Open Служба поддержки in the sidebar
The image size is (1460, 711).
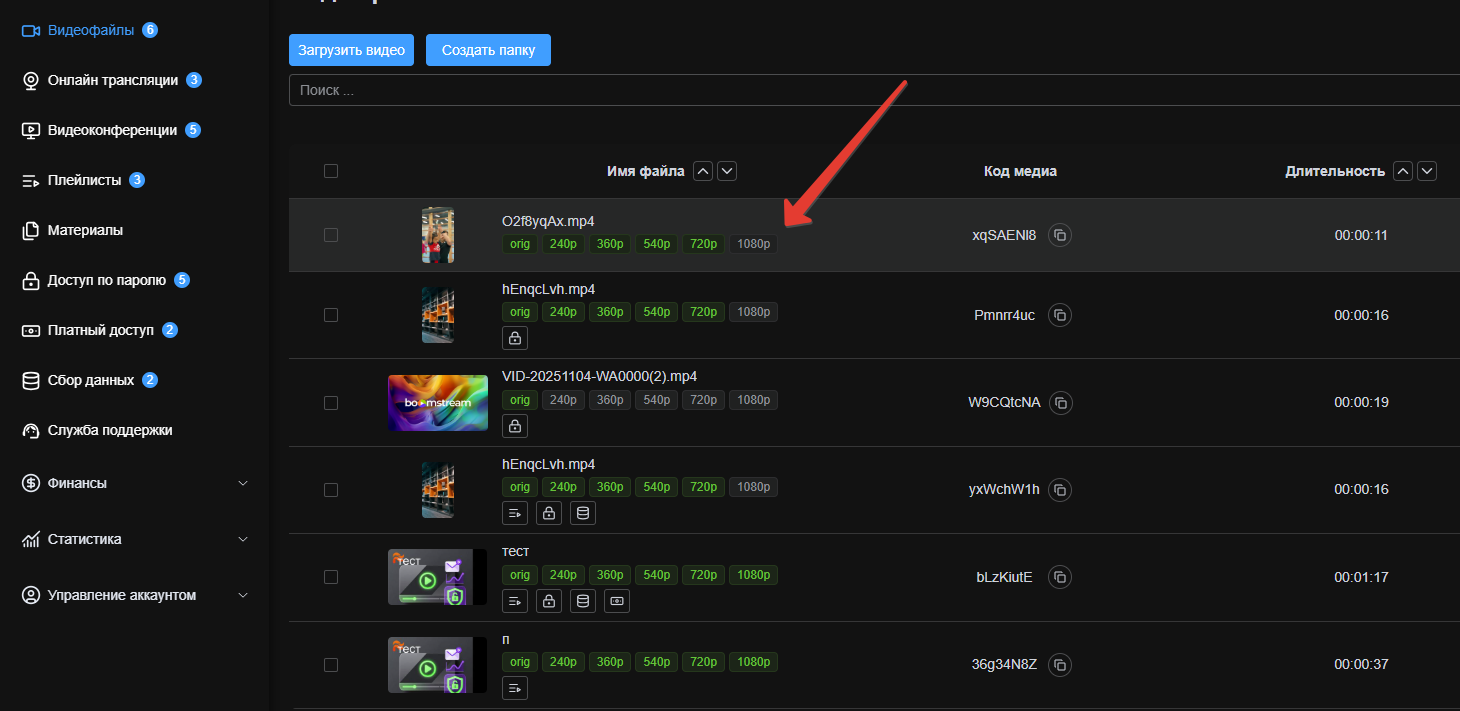pos(110,430)
